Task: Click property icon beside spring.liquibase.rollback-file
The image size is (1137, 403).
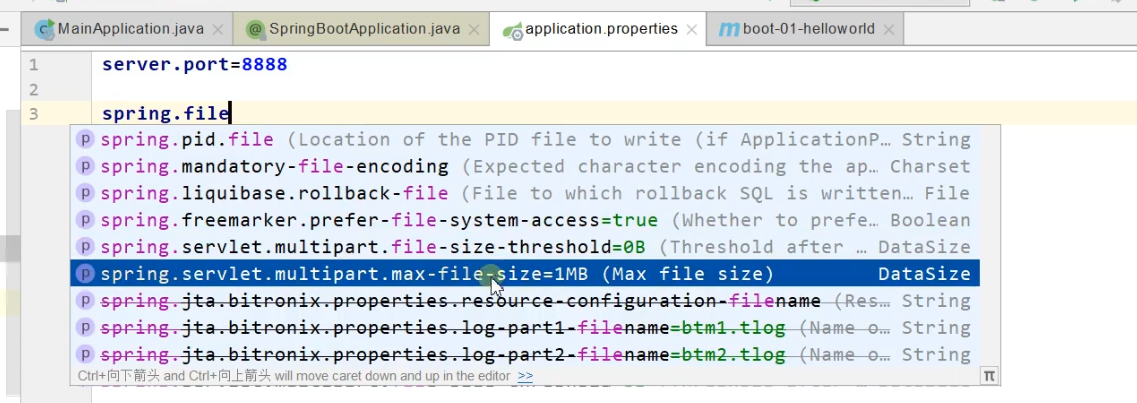Action: pos(86,193)
